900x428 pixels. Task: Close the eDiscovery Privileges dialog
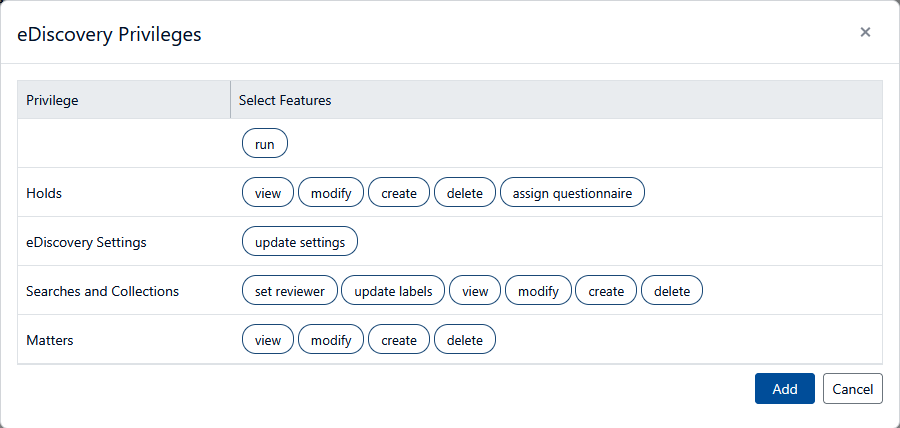865,32
